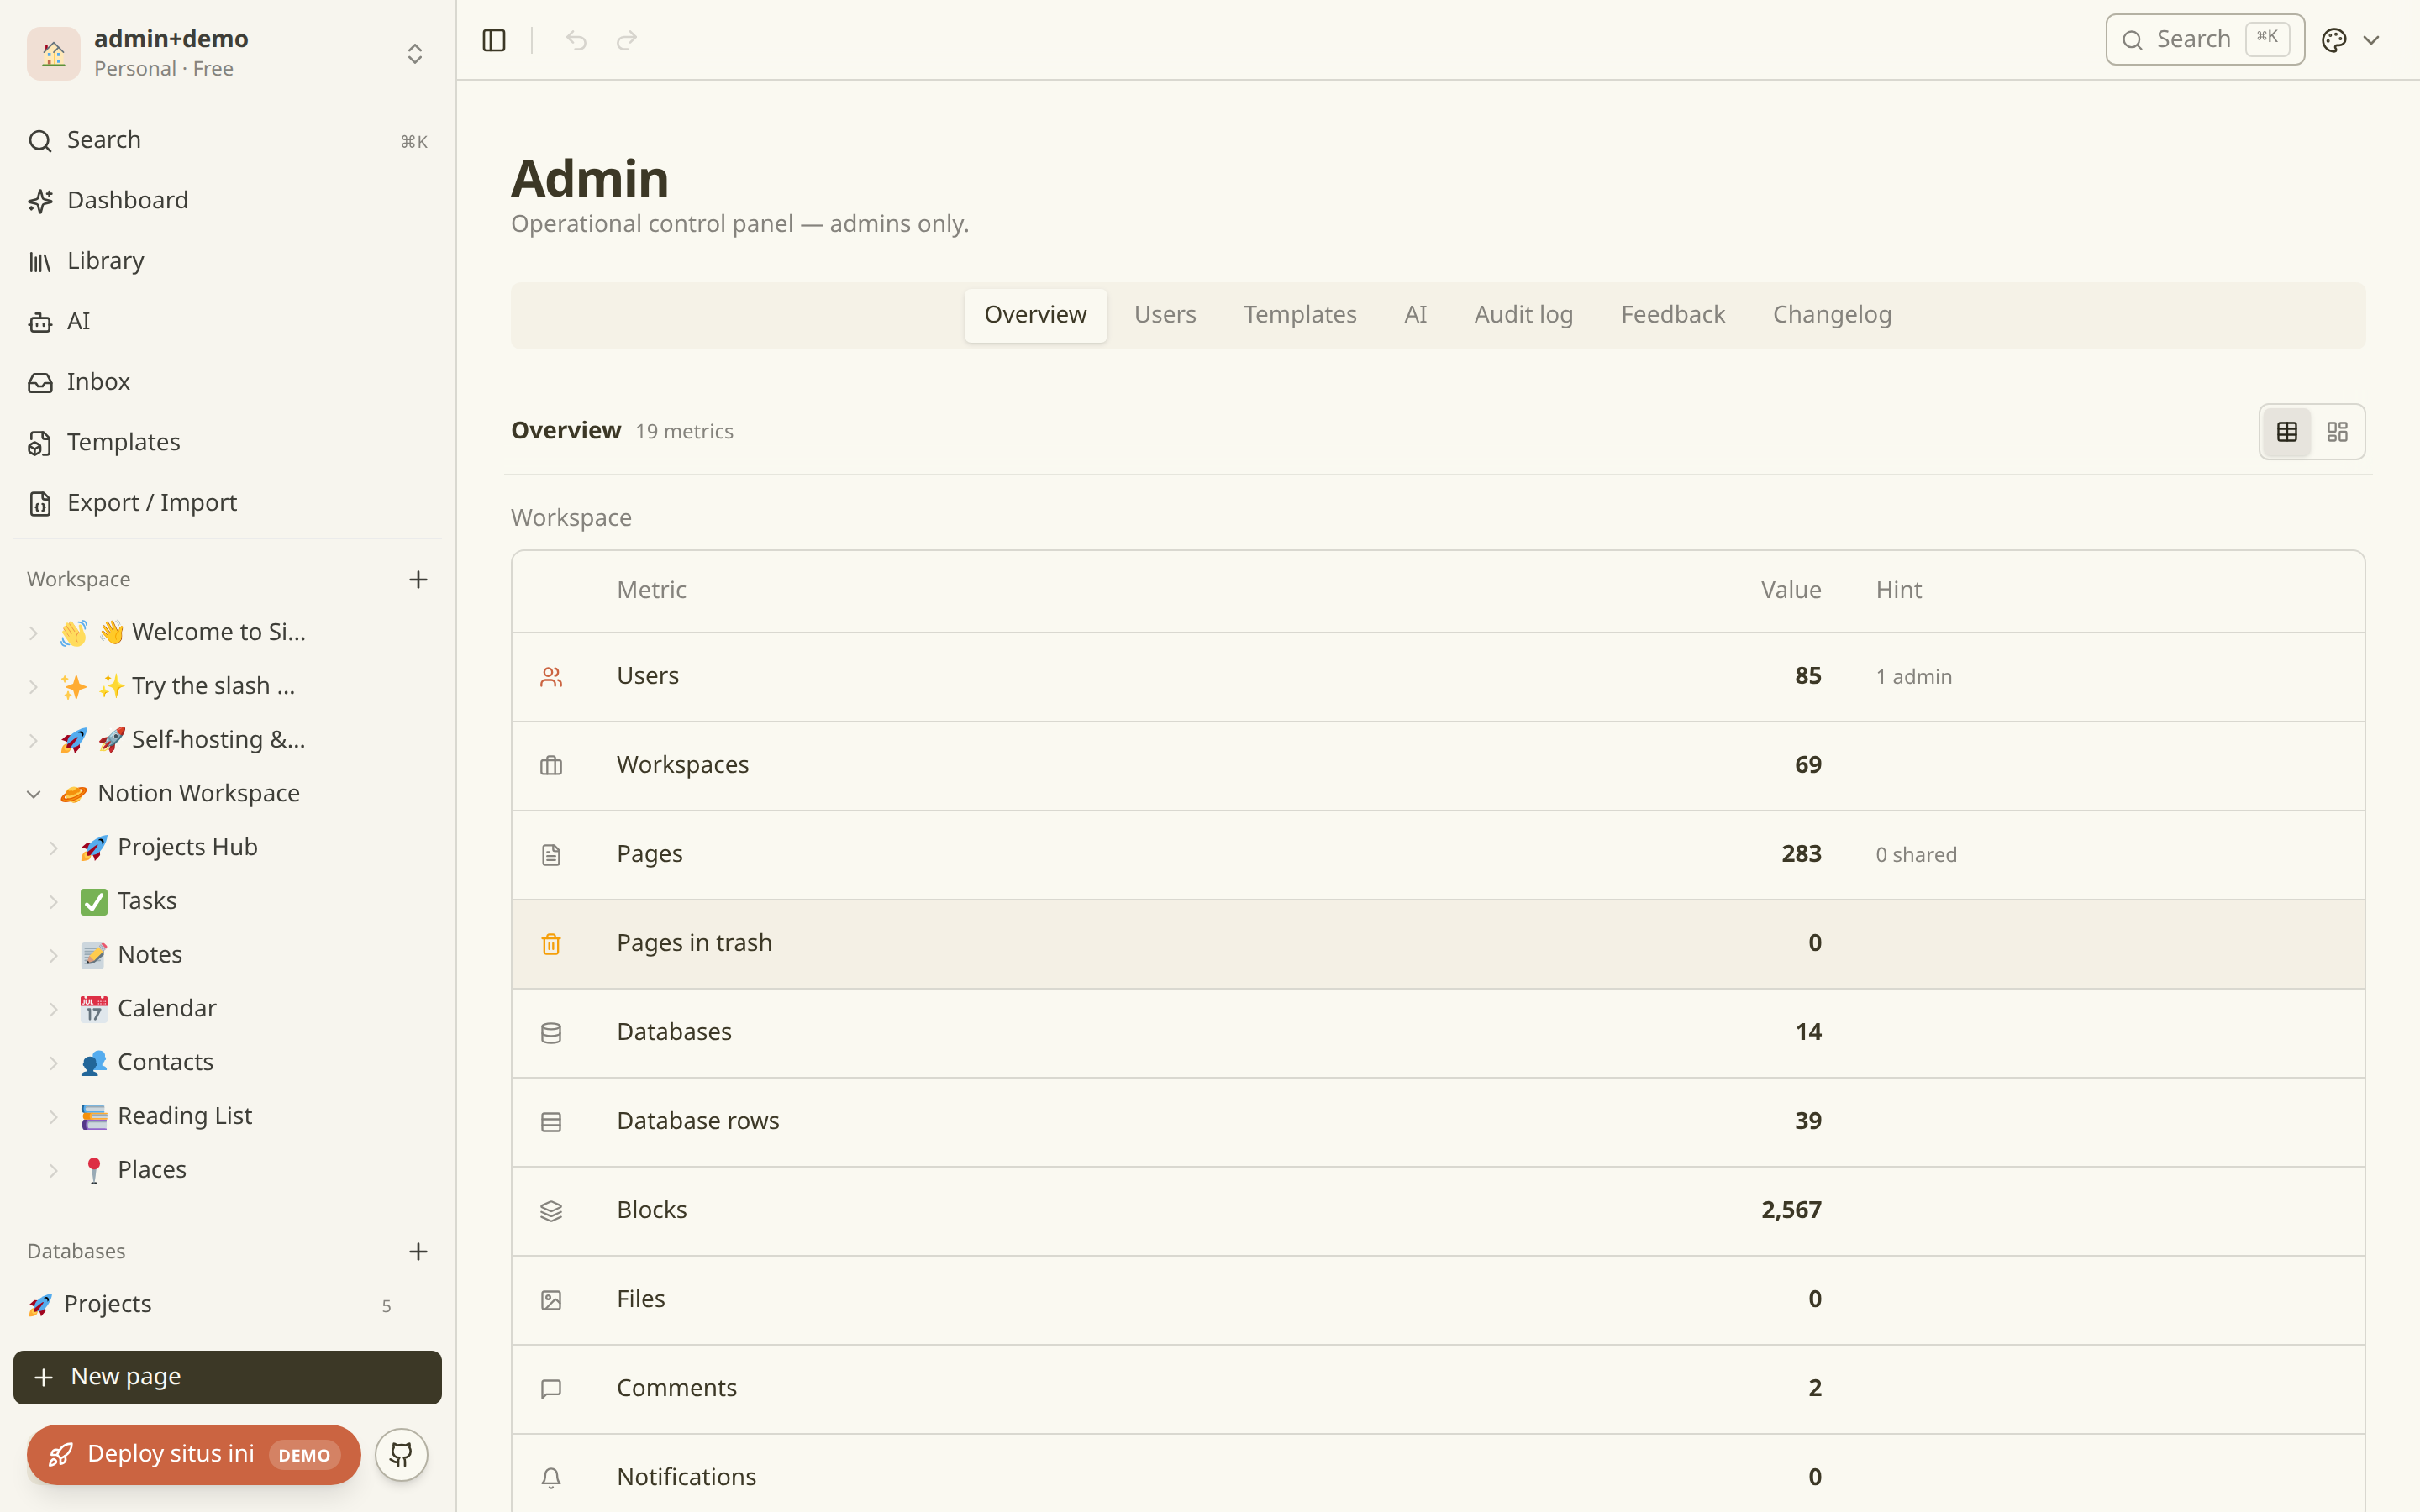Screen dimensions: 2420x1512
Task: Click the Pages value 283
Action: tap(1801, 854)
